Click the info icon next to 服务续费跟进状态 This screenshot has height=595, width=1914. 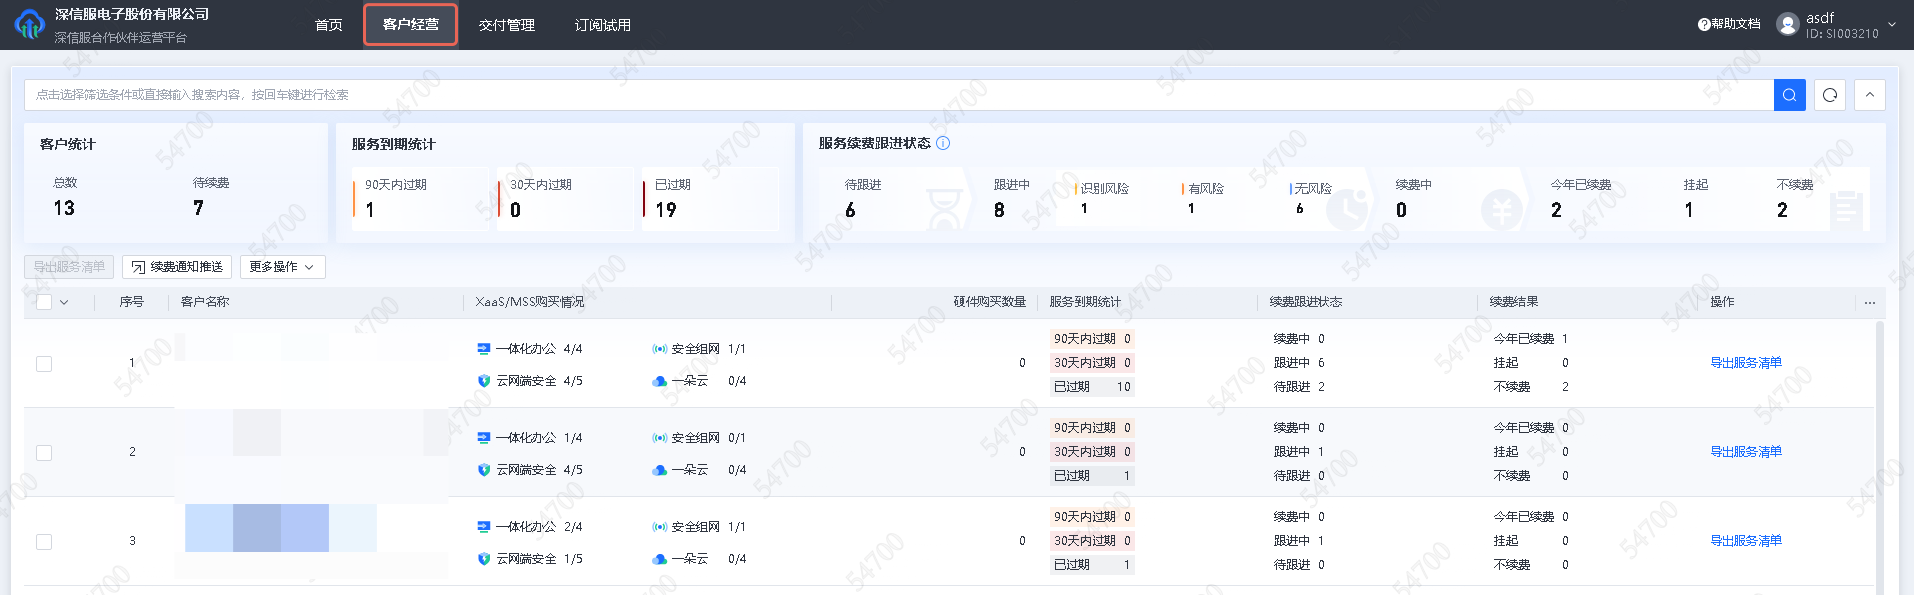[943, 143]
